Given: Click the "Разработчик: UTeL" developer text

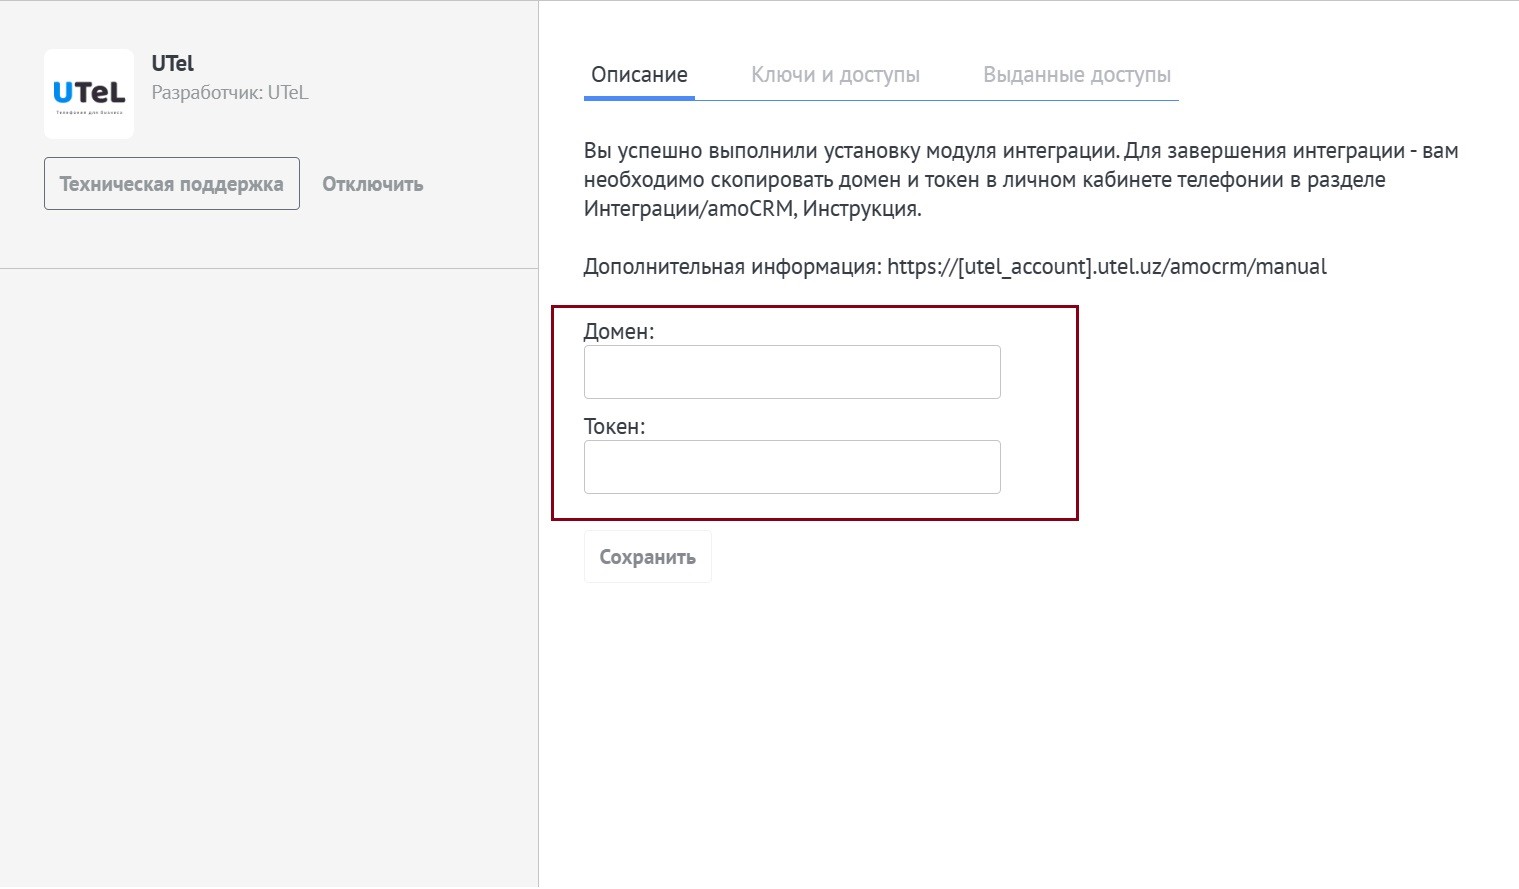Looking at the screenshot, I should coord(229,93).
